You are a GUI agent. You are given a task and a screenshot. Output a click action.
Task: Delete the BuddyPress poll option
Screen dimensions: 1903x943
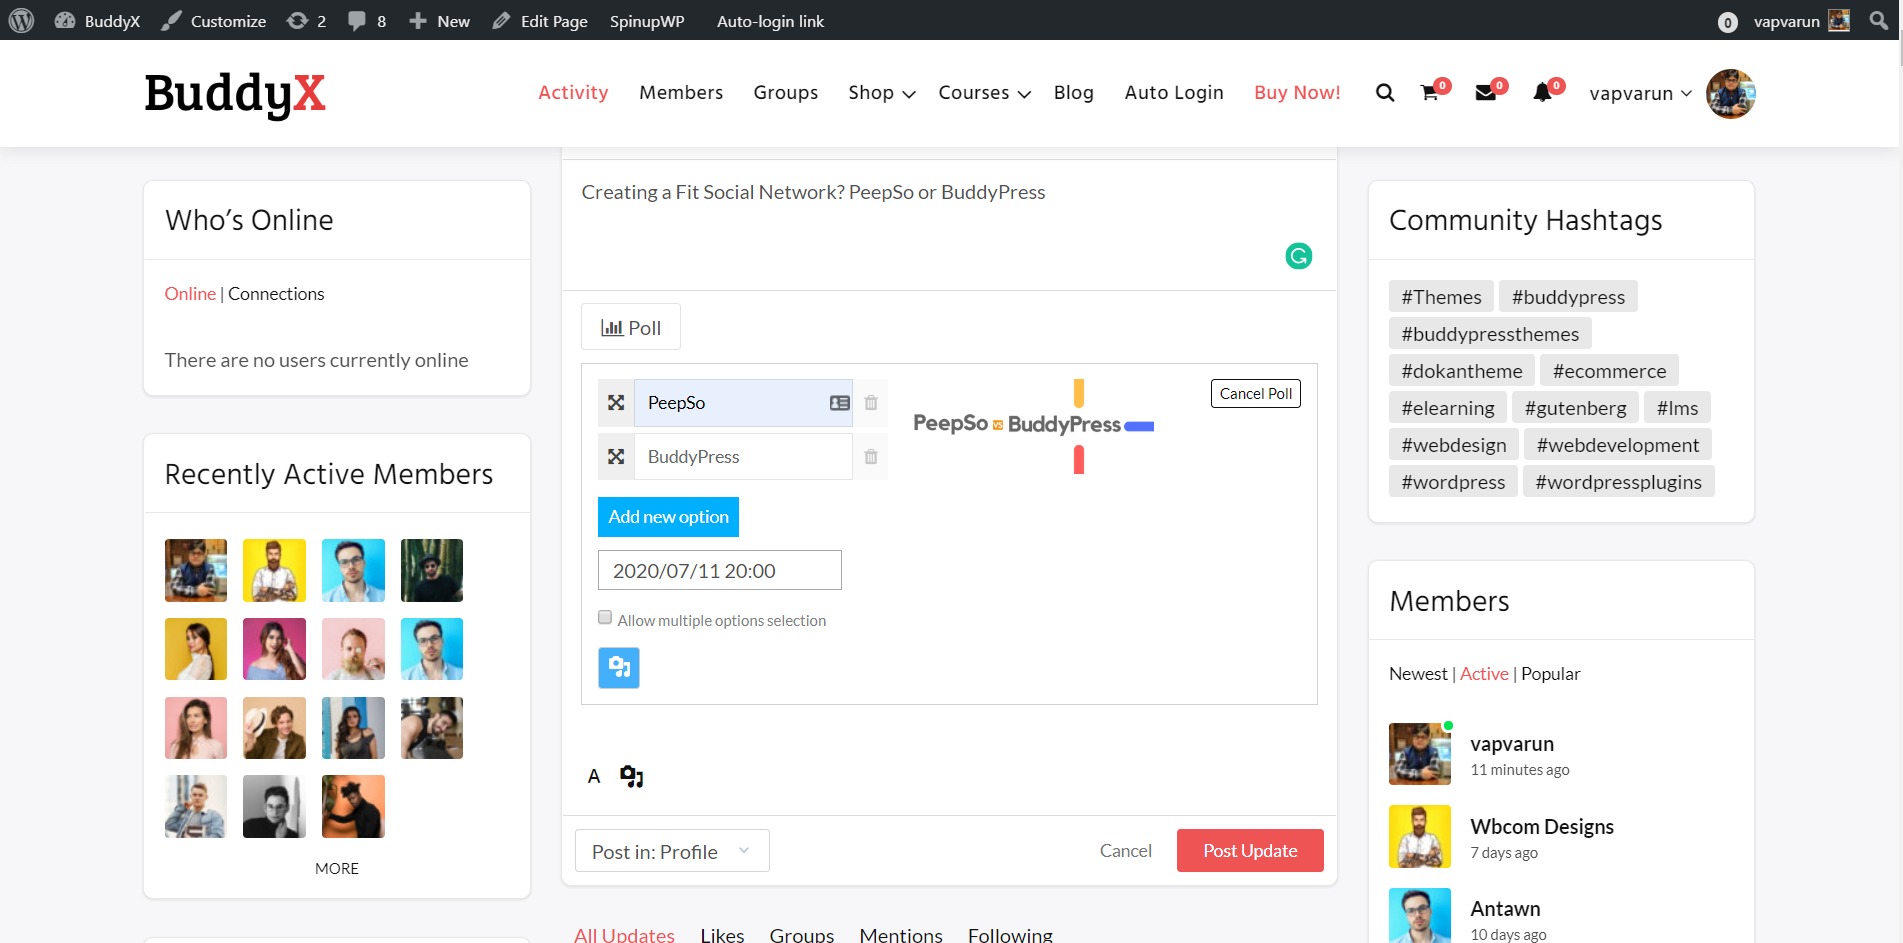pos(871,456)
